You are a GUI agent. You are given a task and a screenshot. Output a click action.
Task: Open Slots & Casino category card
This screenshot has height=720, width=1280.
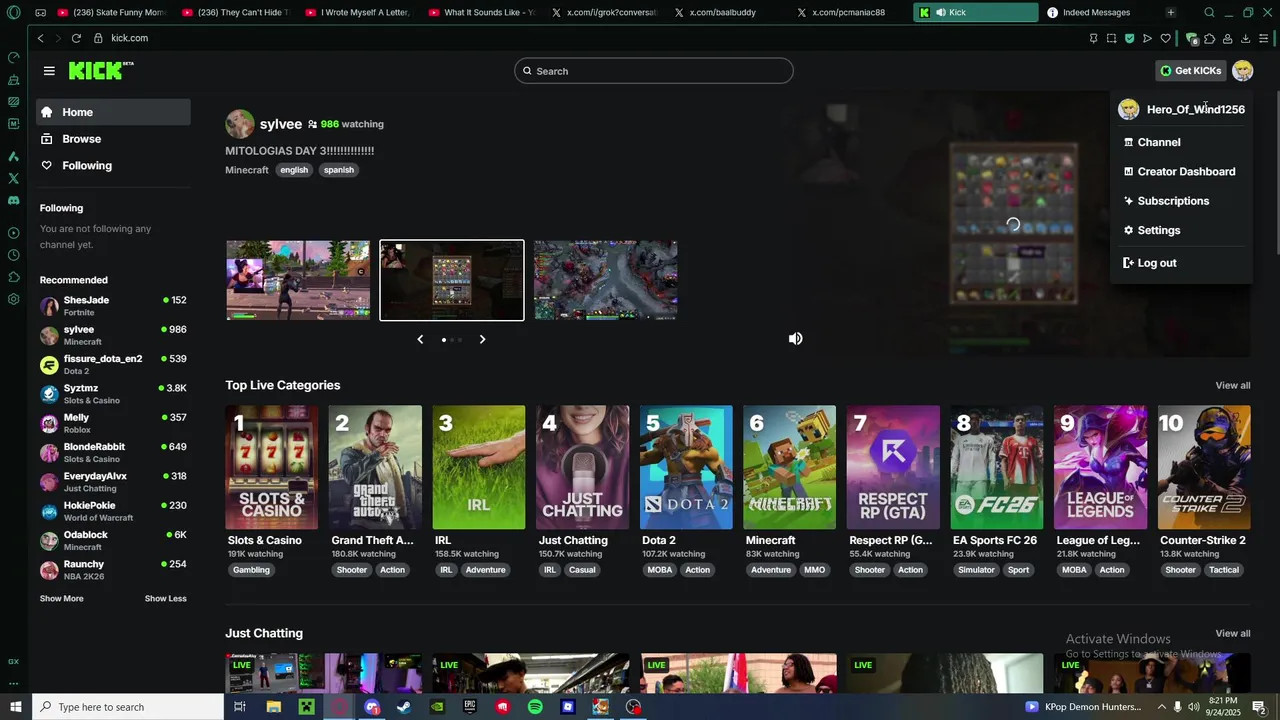pos(272,467)
